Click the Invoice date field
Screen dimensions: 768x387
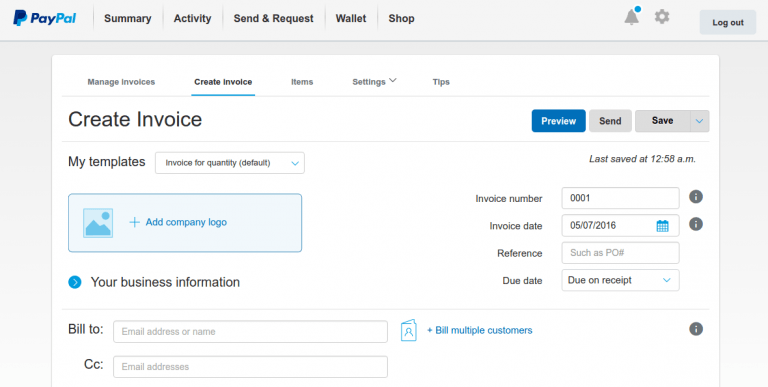pyautogui.click(x=620, y=225)
